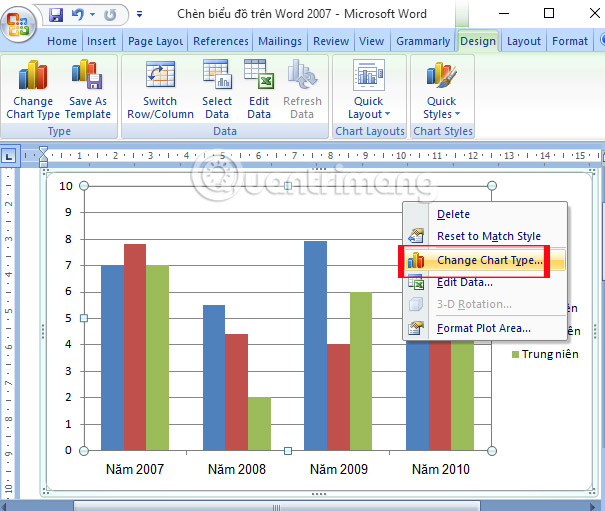The width and height of the screenshot is (605, 511).
Task: Select the chart Design tab
Action: point(478,41)
